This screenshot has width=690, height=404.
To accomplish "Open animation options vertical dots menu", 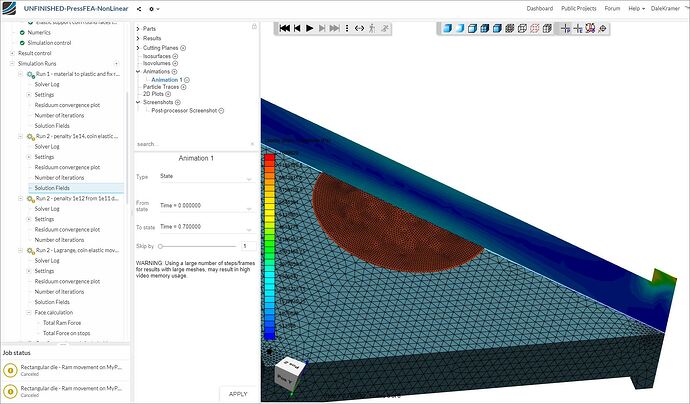I will (347, 28).
